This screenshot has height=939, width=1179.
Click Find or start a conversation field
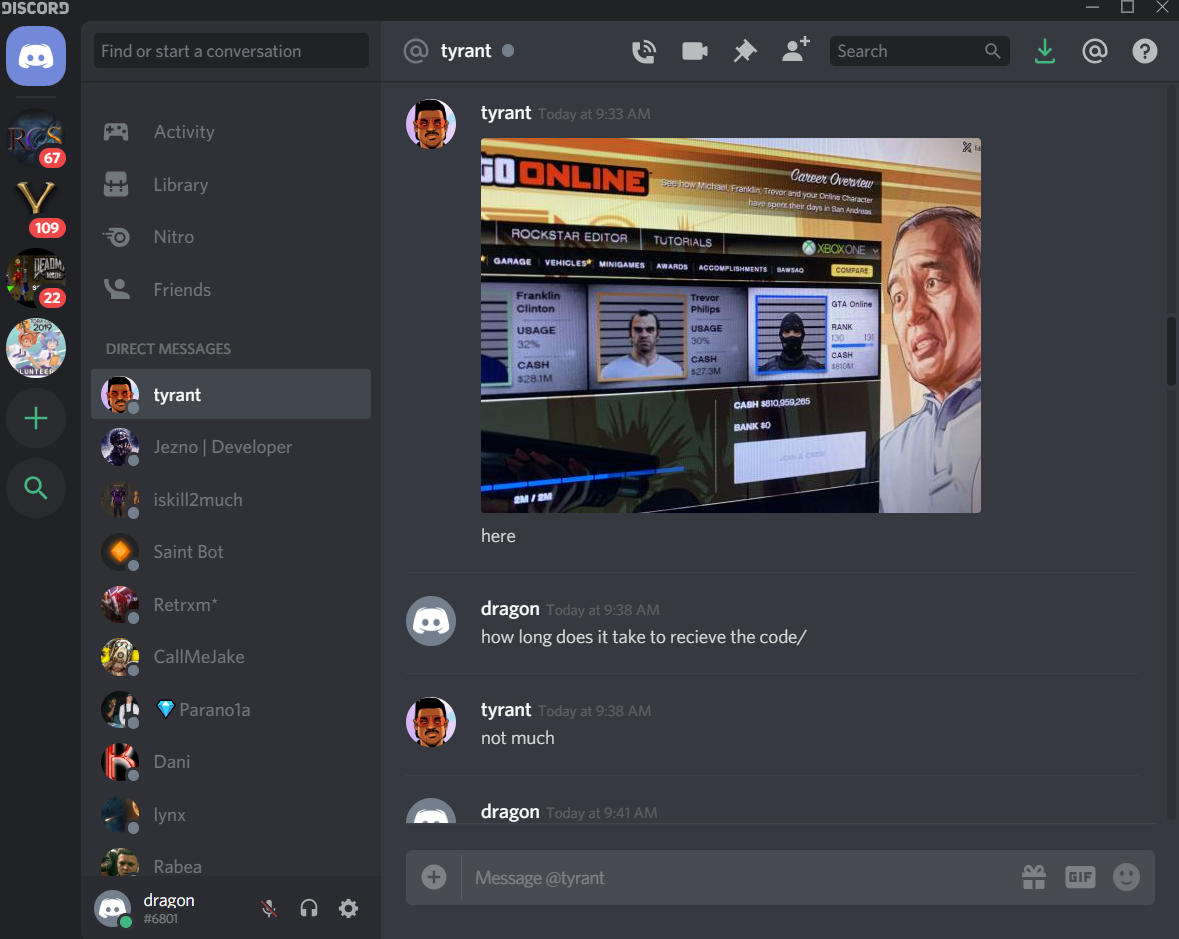[231, 51]
